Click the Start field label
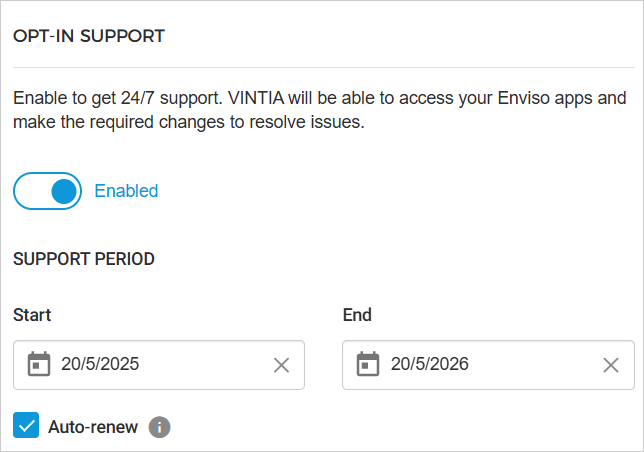 pos(32,315)
